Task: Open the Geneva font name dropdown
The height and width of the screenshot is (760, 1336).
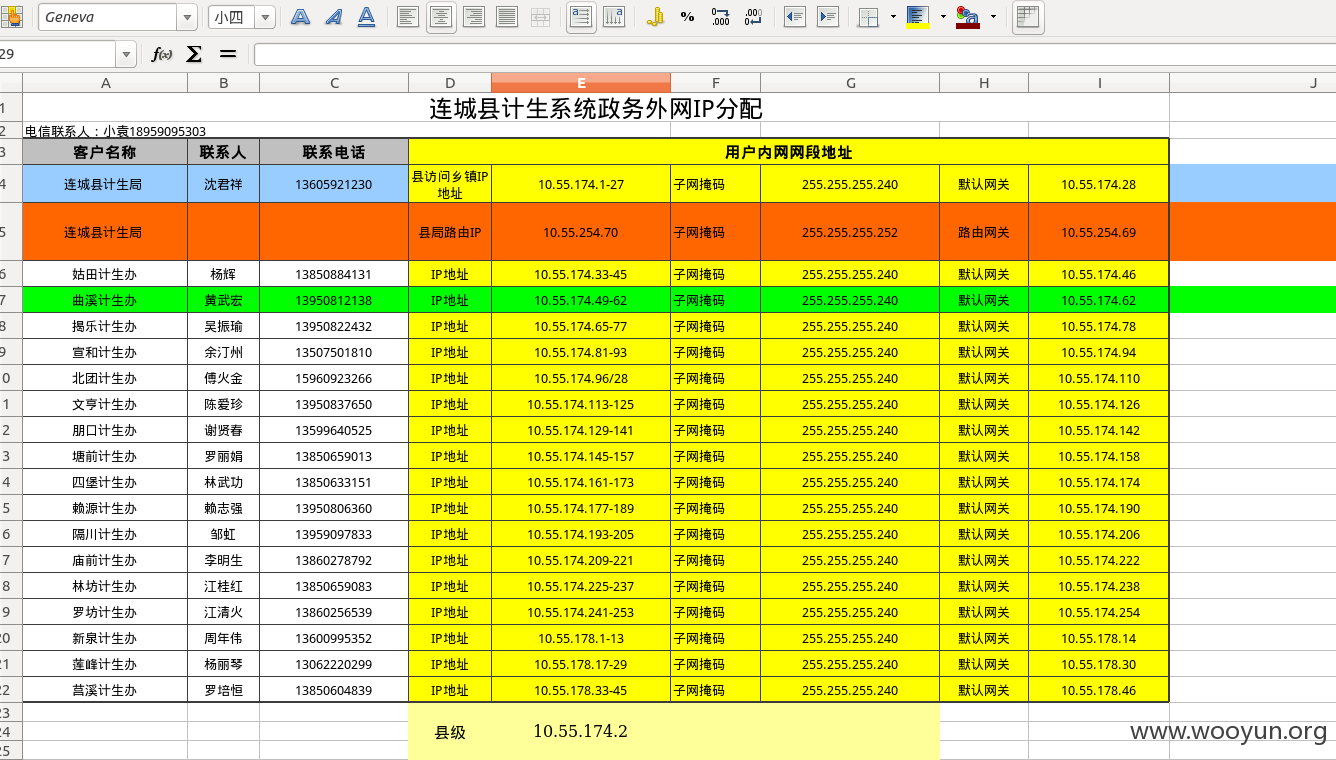Action: (188, 17)
